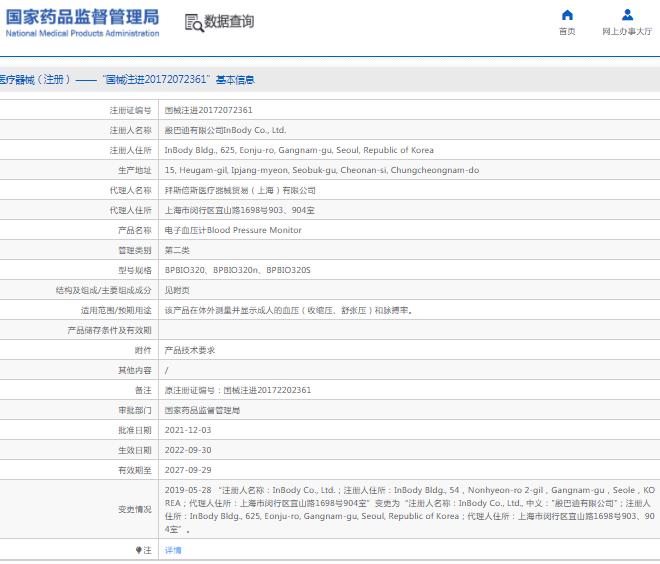660x564 pixels.
Task: Click the 第二类 management category value
Action: coord(177,250)
